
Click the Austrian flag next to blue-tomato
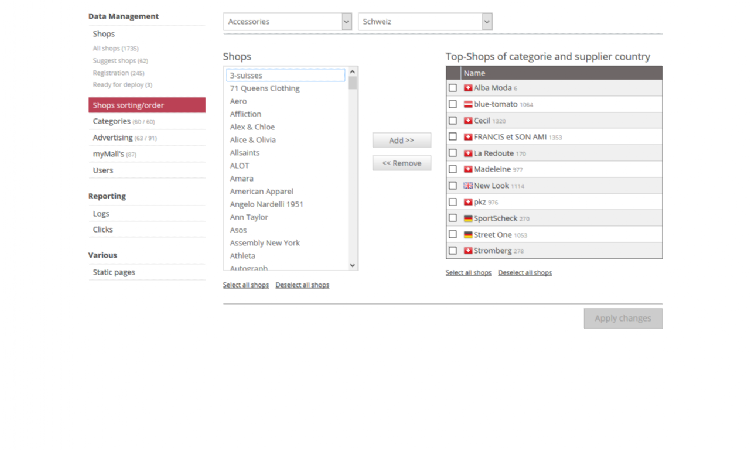coord(468,104)
